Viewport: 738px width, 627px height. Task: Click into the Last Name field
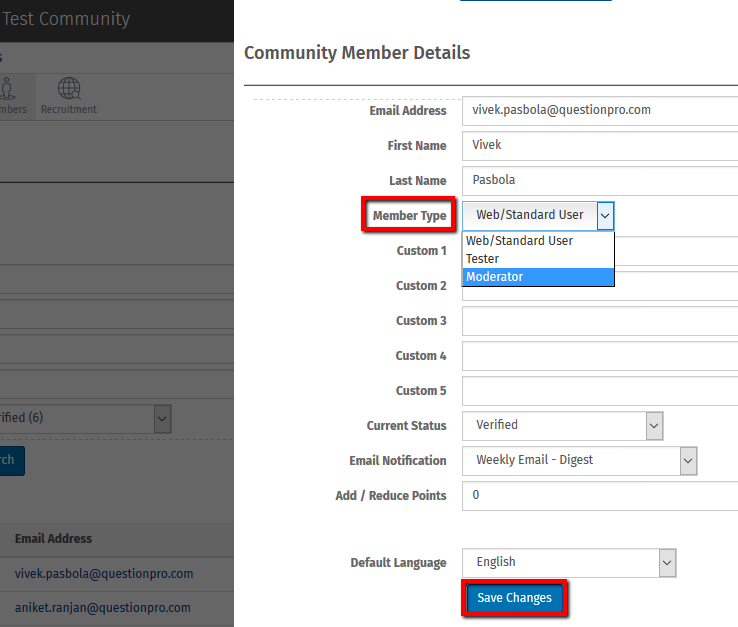(600, 181)
